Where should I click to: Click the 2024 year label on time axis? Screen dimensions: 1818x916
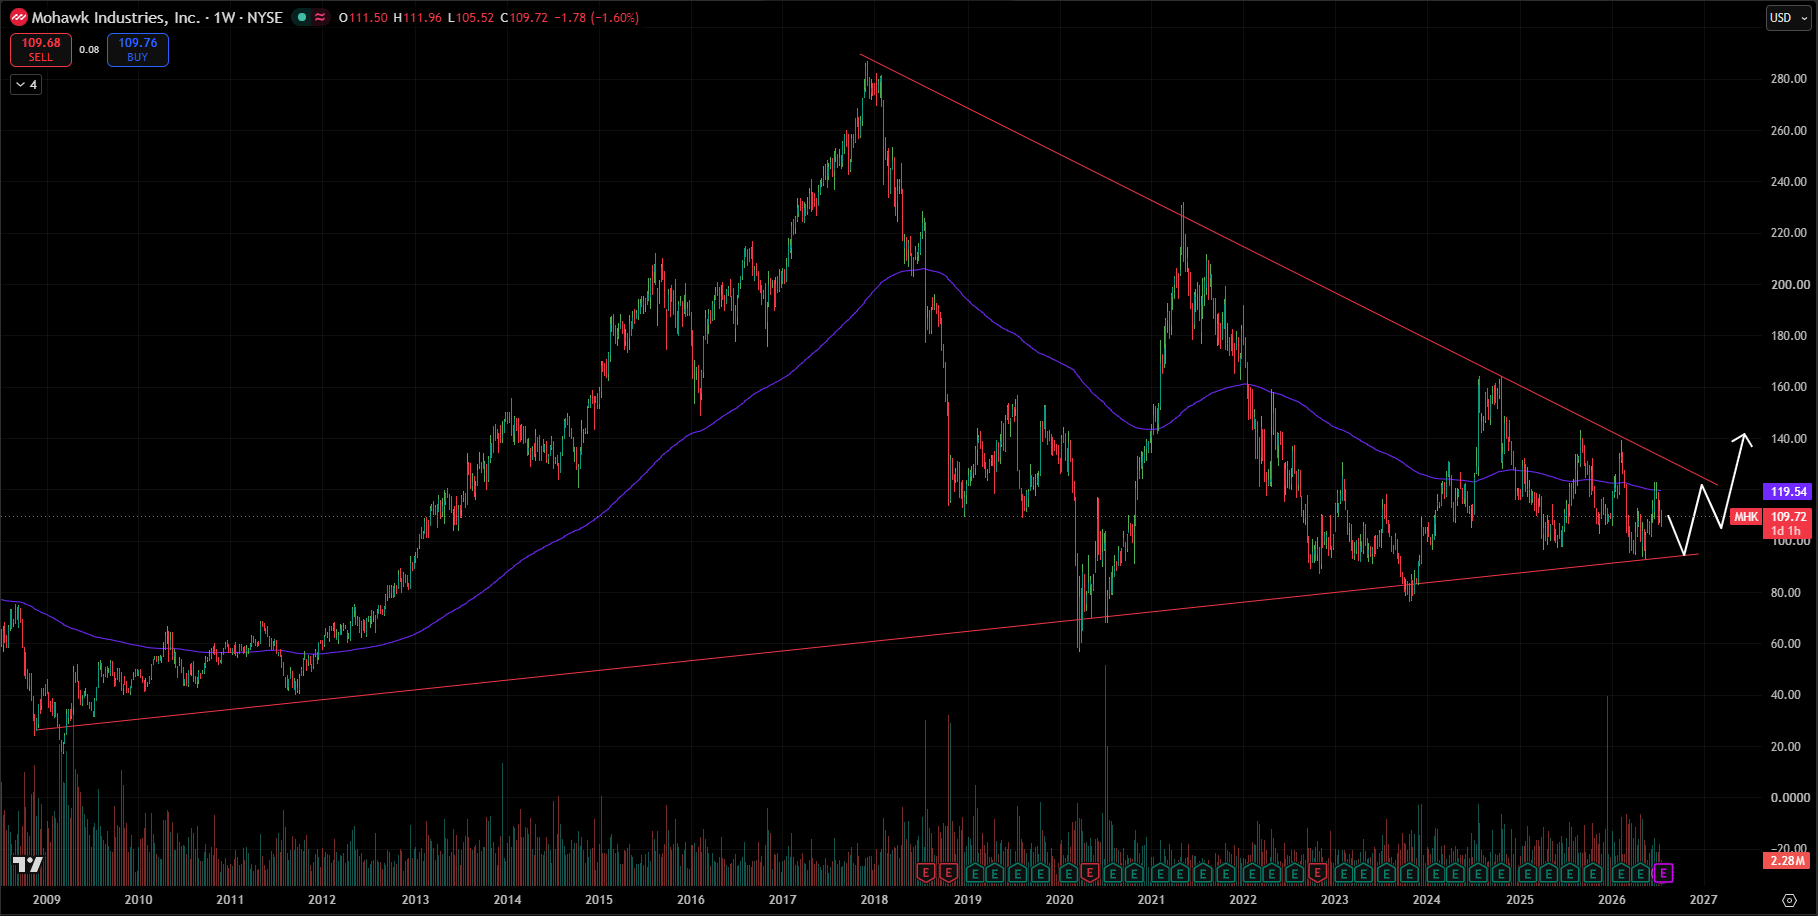click(x=1427, y=900)
